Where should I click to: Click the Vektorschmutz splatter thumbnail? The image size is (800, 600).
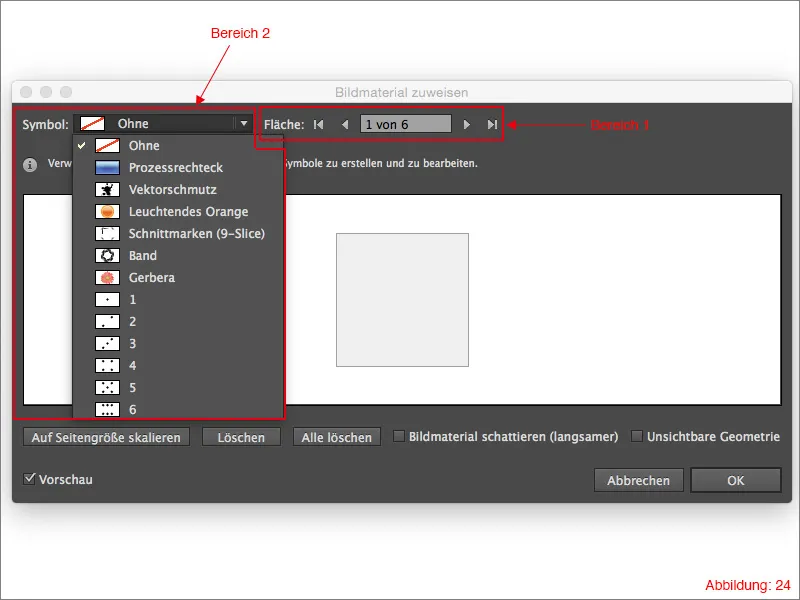coord(107,189)
